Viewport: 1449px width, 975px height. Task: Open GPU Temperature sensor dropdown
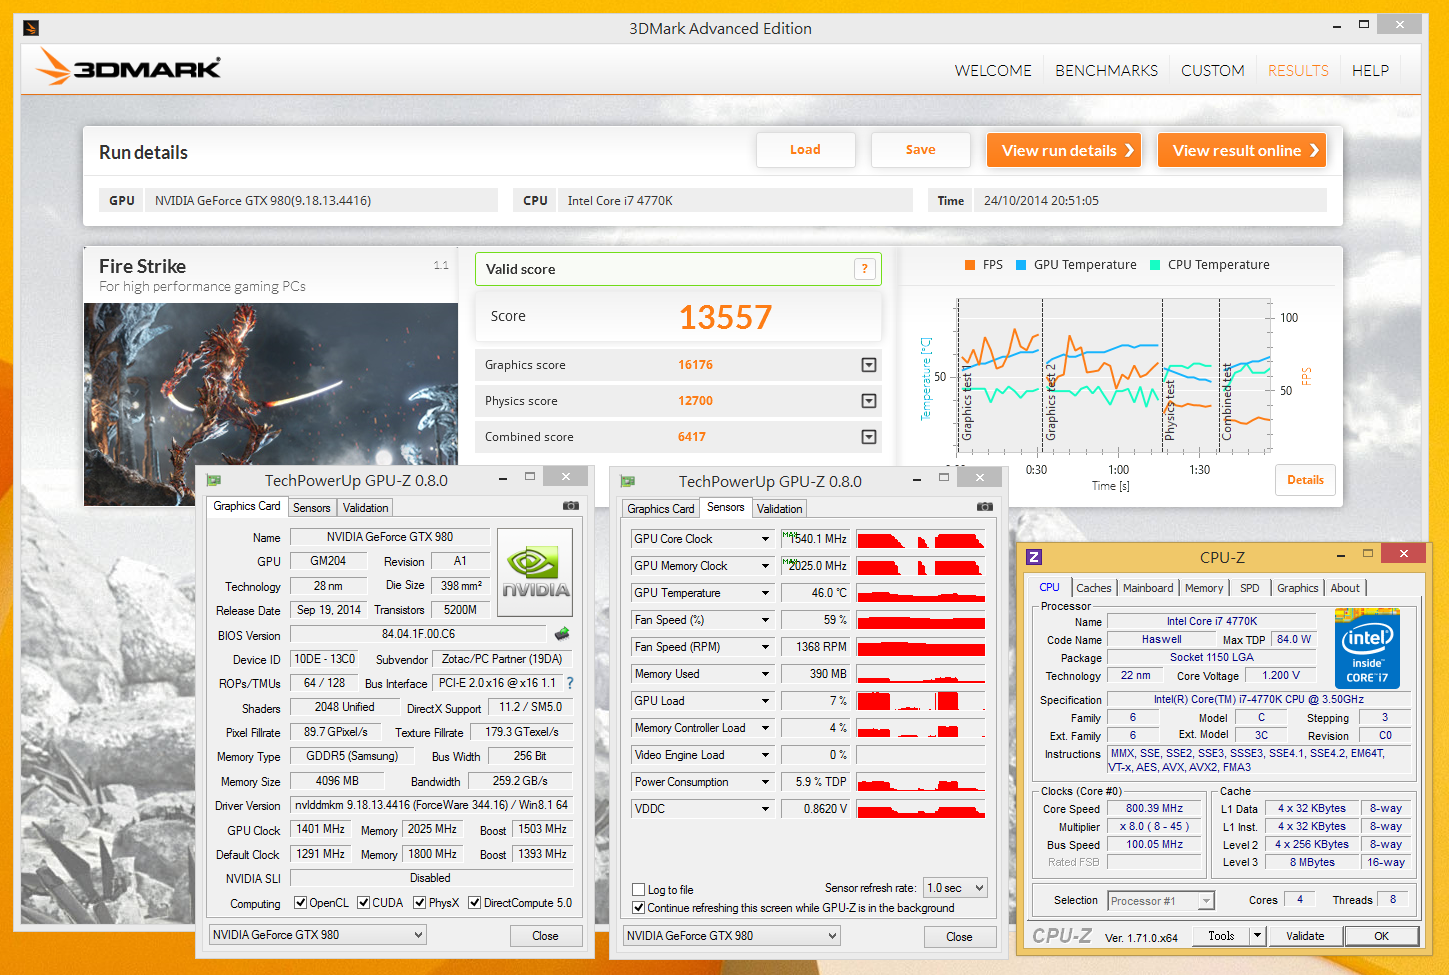coord(765,593)
